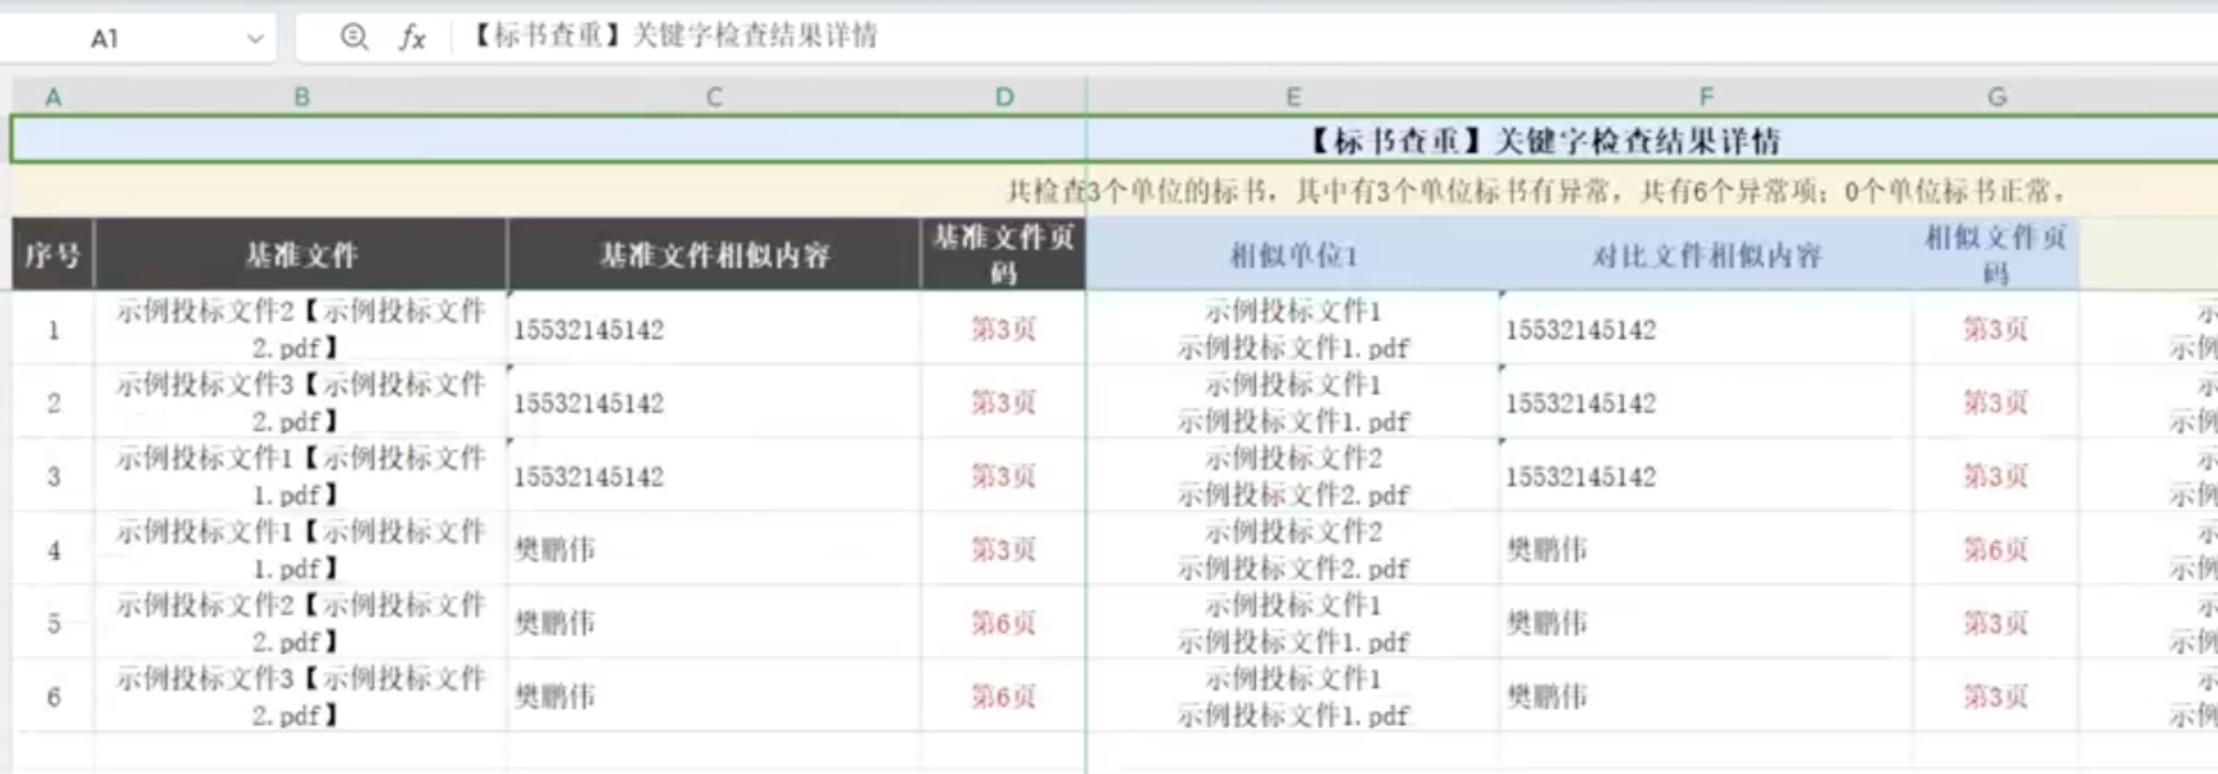The image size is (2218, 774).
Task: Click the 序号 header cell
Action: click(53, 255)
